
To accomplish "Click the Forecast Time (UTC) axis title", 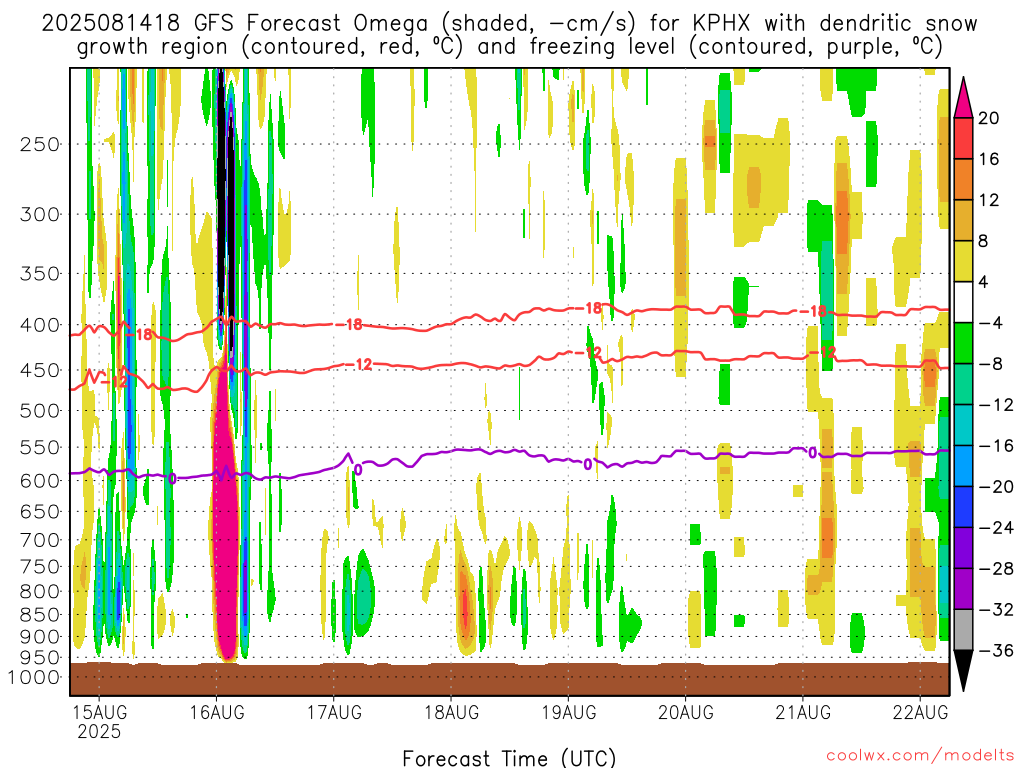I will tap(509, 758).
